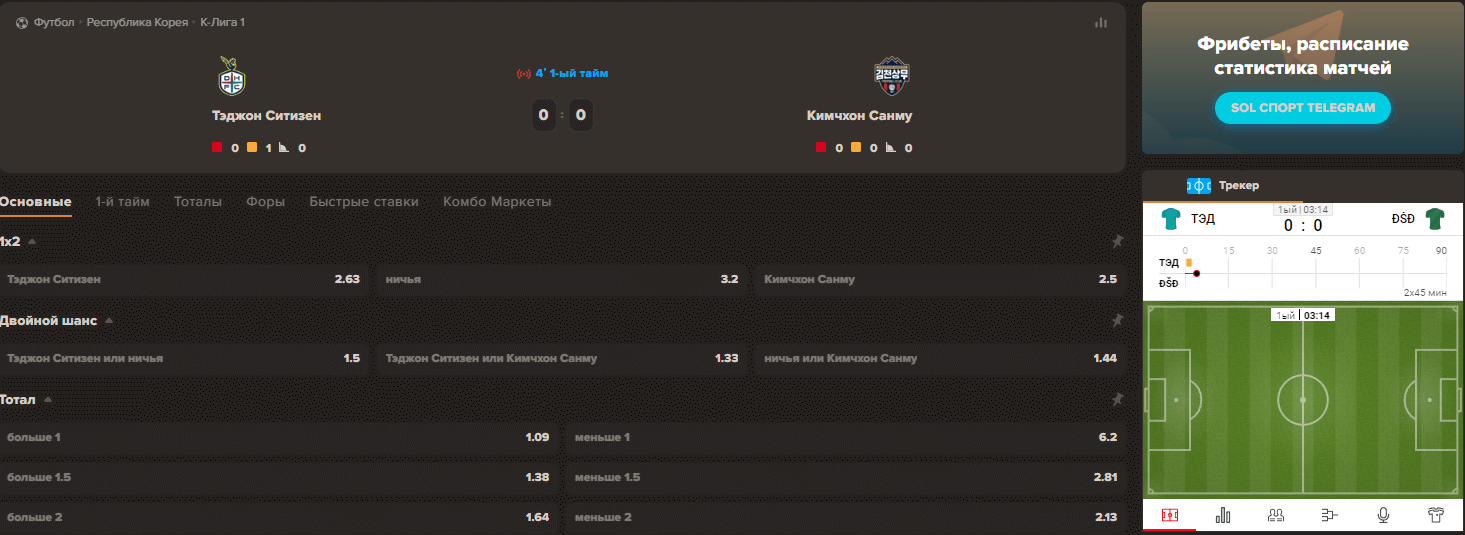Go to Футбол in breadcrumb
The height and width of the screenshot is (535, 1465).
(54, 22)
